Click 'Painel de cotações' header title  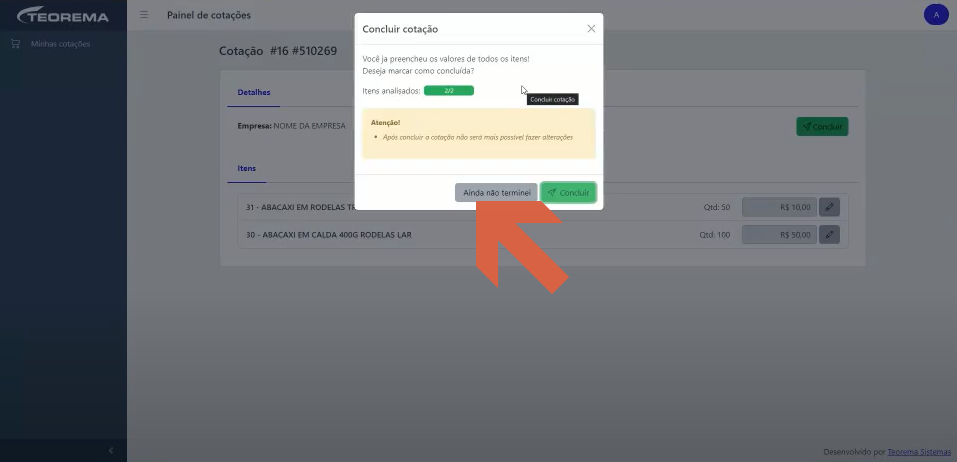(x=209, y=15)
